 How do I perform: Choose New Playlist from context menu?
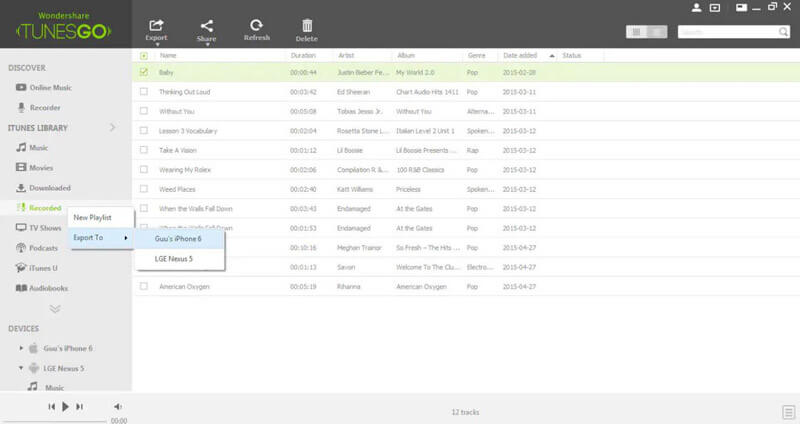tap(92, 217)
